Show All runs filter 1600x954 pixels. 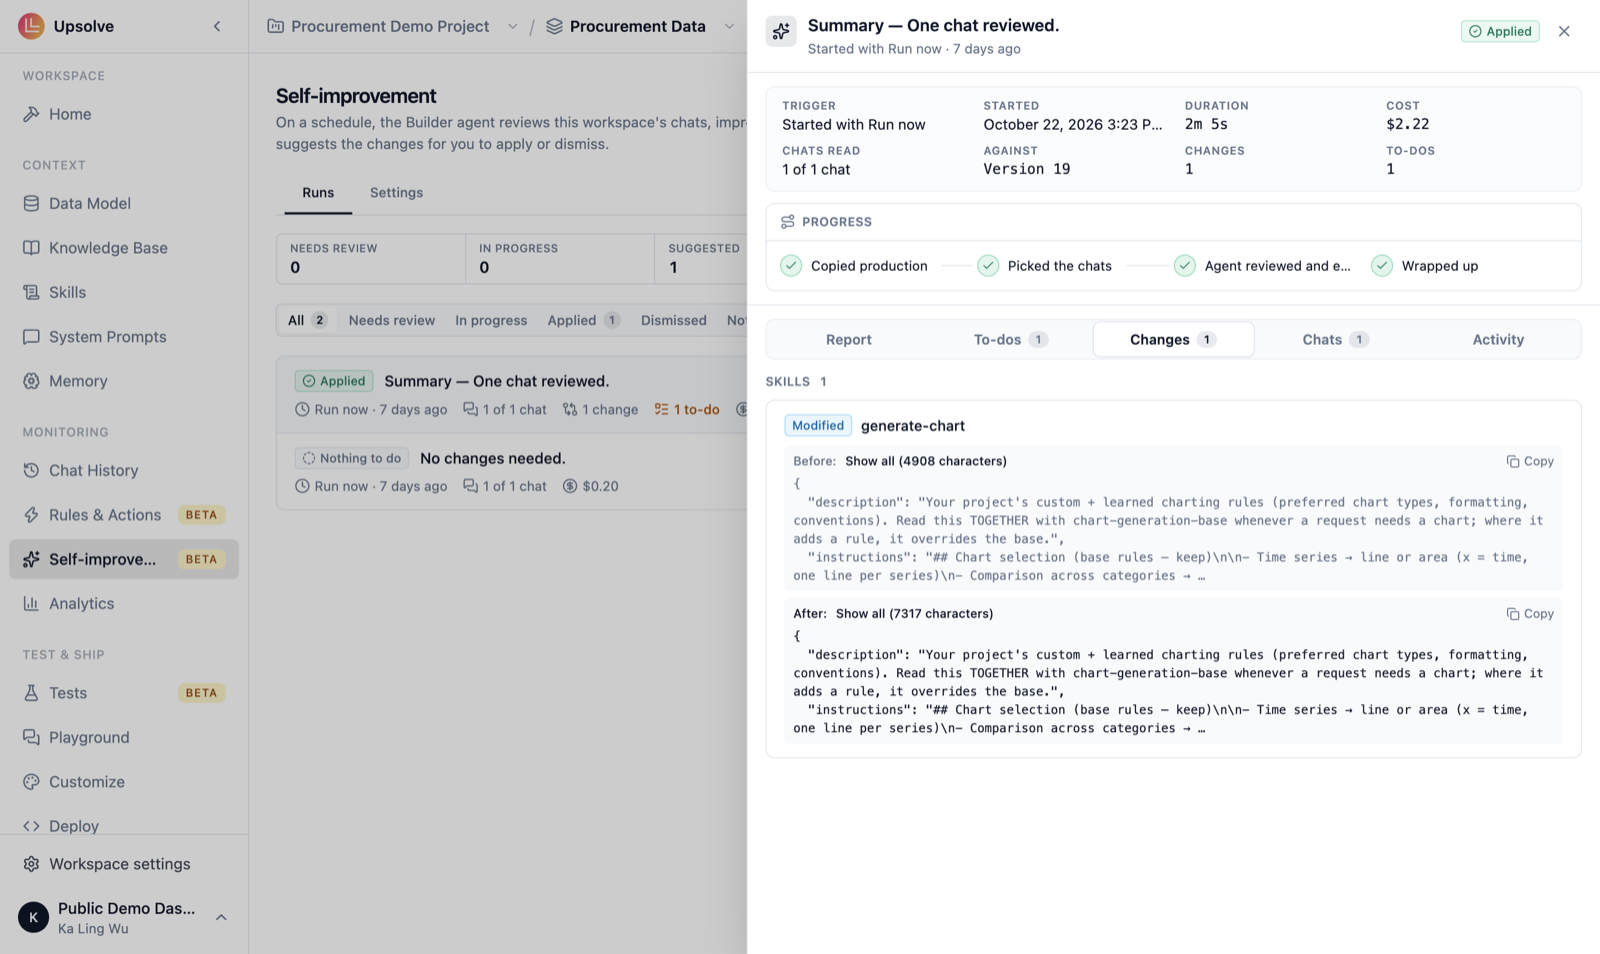click(x=307, y=320)
